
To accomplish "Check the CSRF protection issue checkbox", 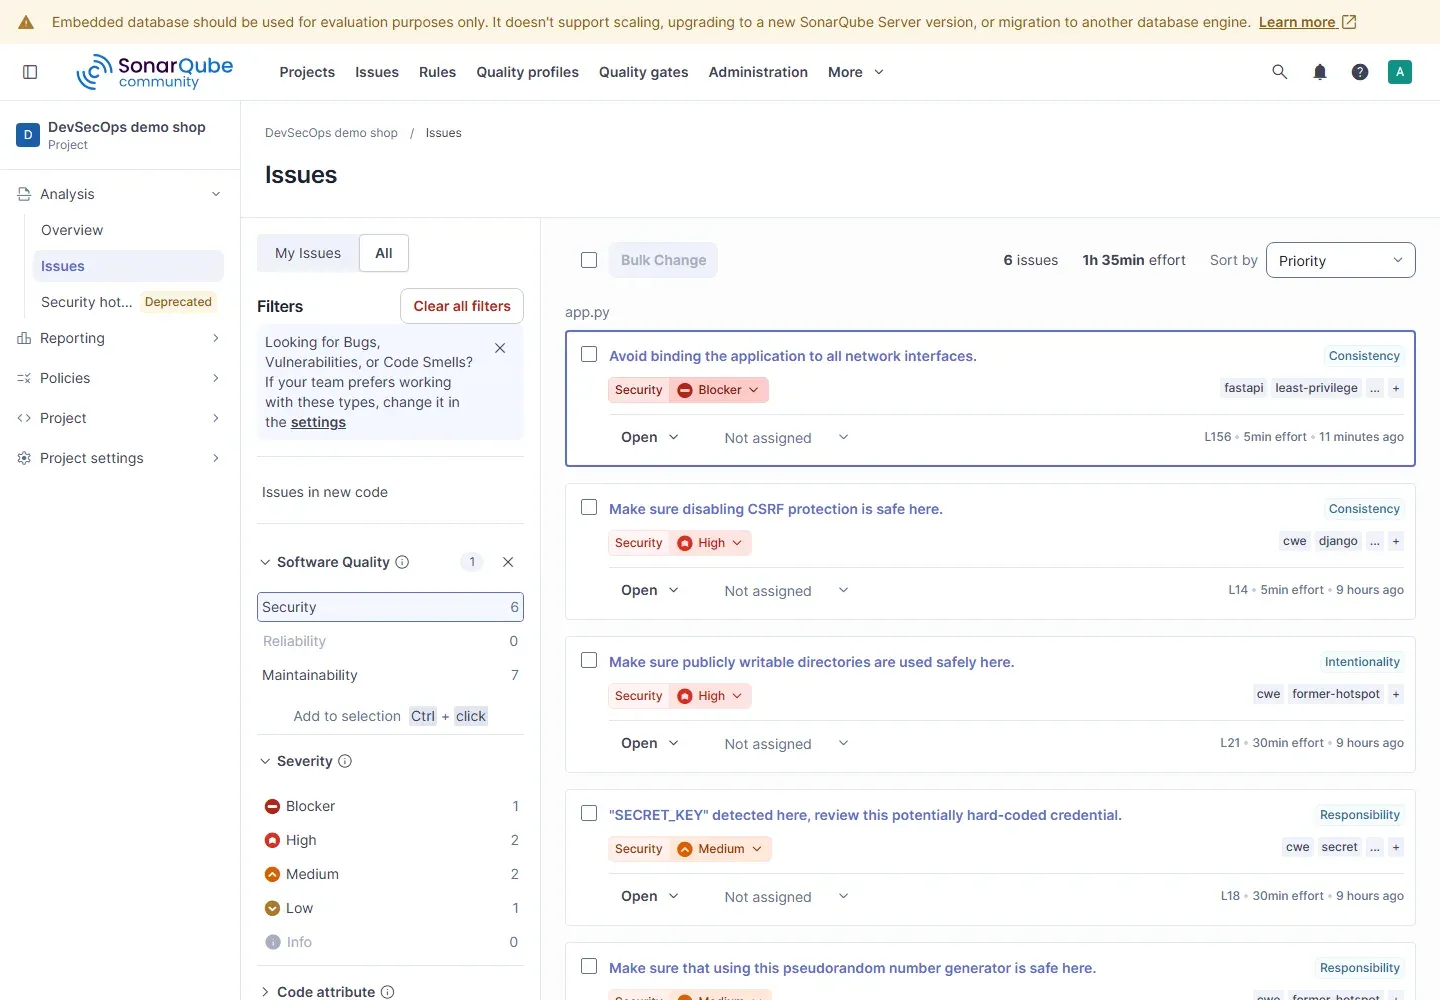I will coord(589,507).
